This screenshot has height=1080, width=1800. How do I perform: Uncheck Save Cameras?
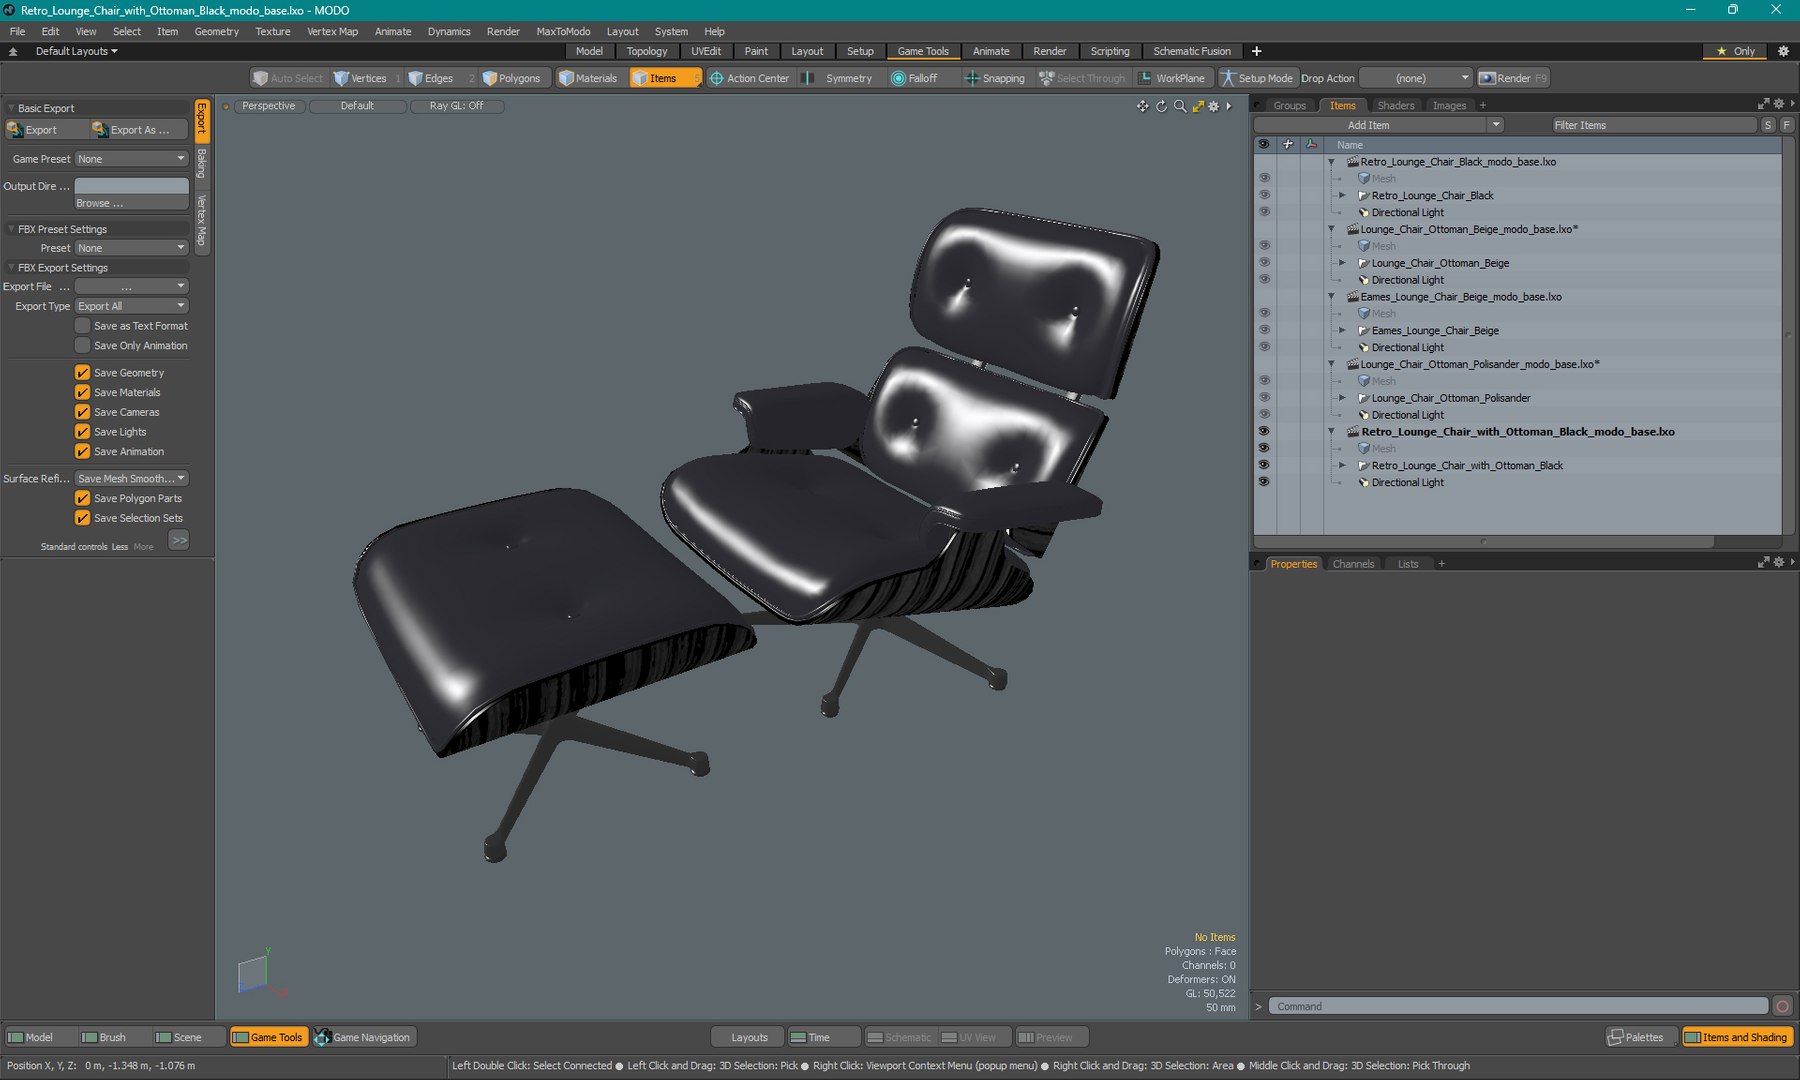coord(83,412)
